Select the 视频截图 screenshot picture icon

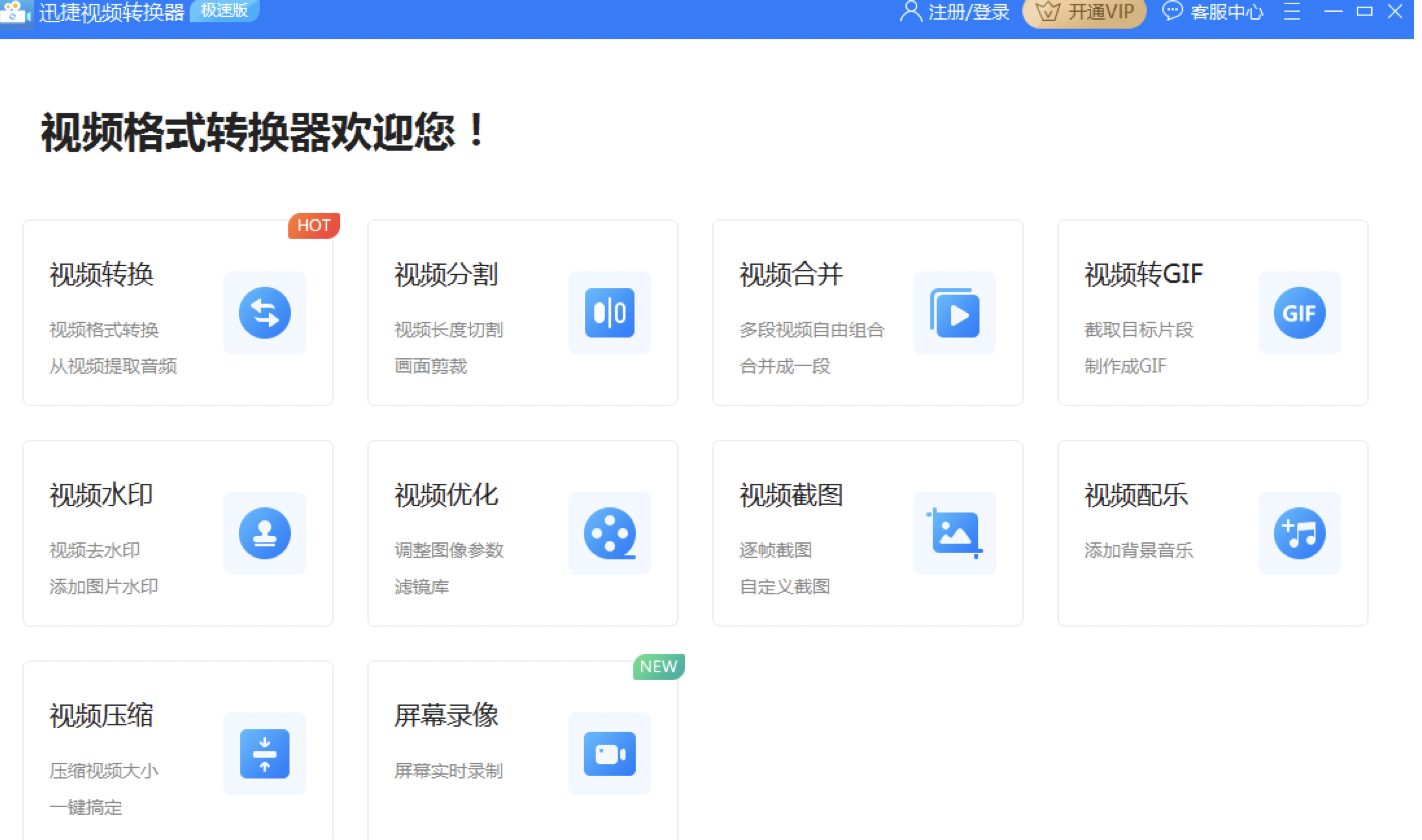click(954, 533)
